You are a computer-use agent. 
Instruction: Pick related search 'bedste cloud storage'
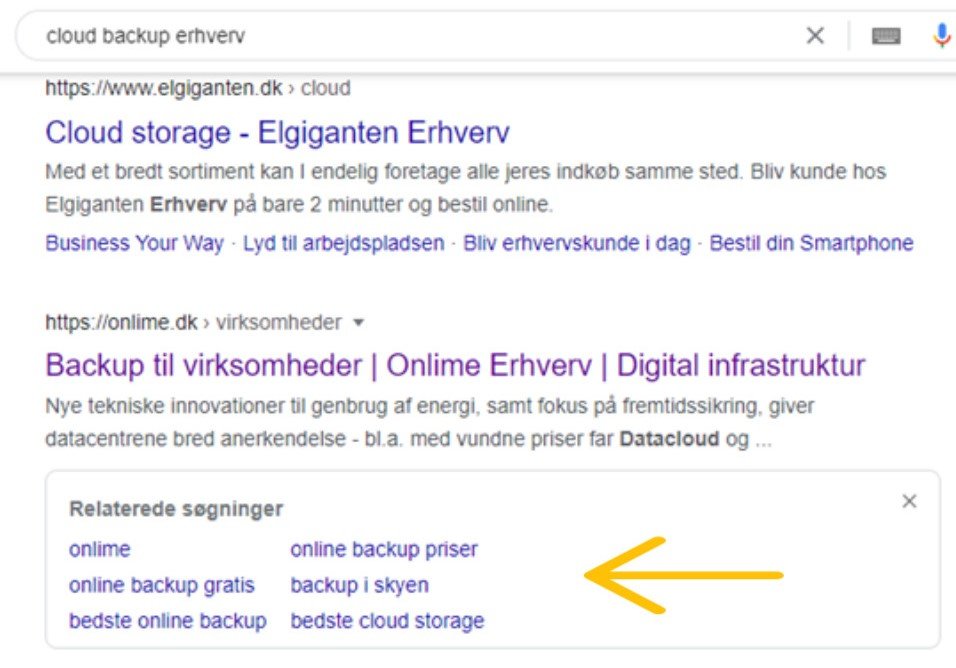(x=387, y=621)
